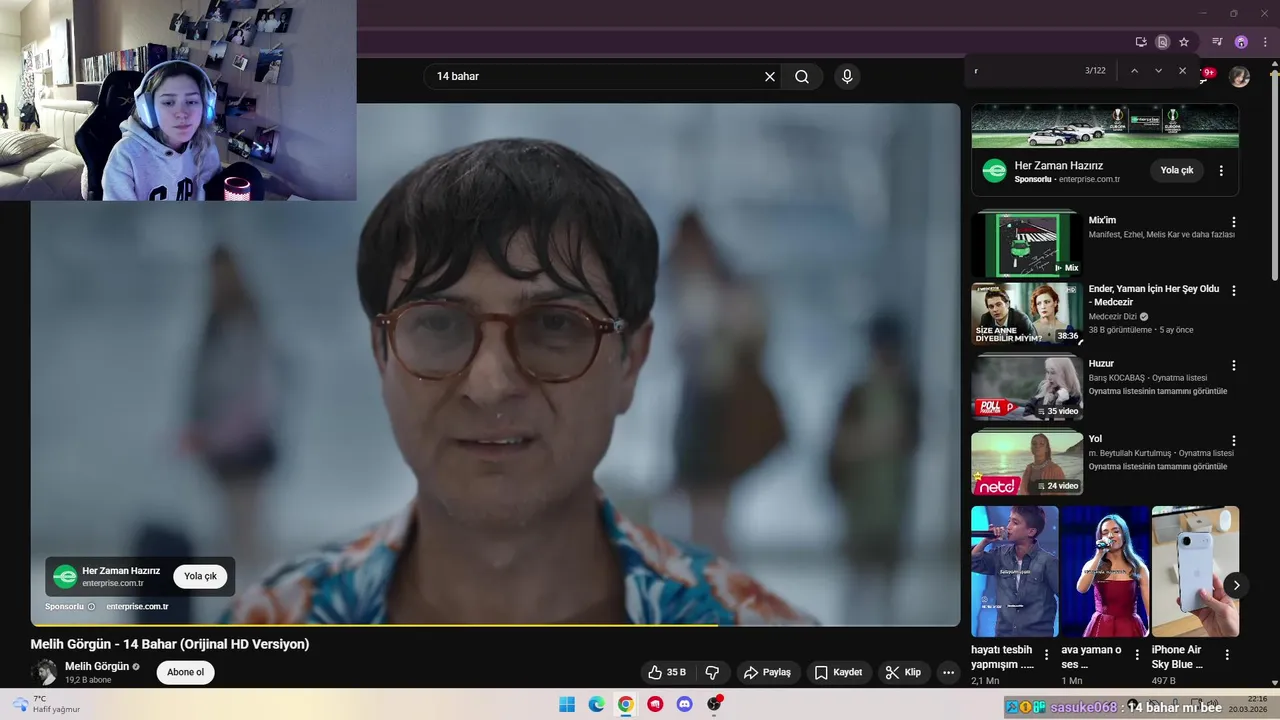Open options for hayatı tesbih yapmışım short
This screenshot has height=720, width=1280.
click(1047, 655)
